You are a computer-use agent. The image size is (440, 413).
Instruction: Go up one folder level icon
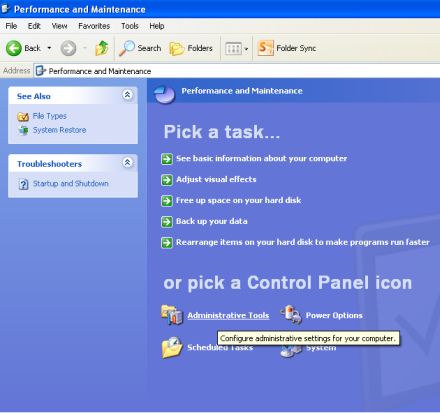tap(102, 48)
